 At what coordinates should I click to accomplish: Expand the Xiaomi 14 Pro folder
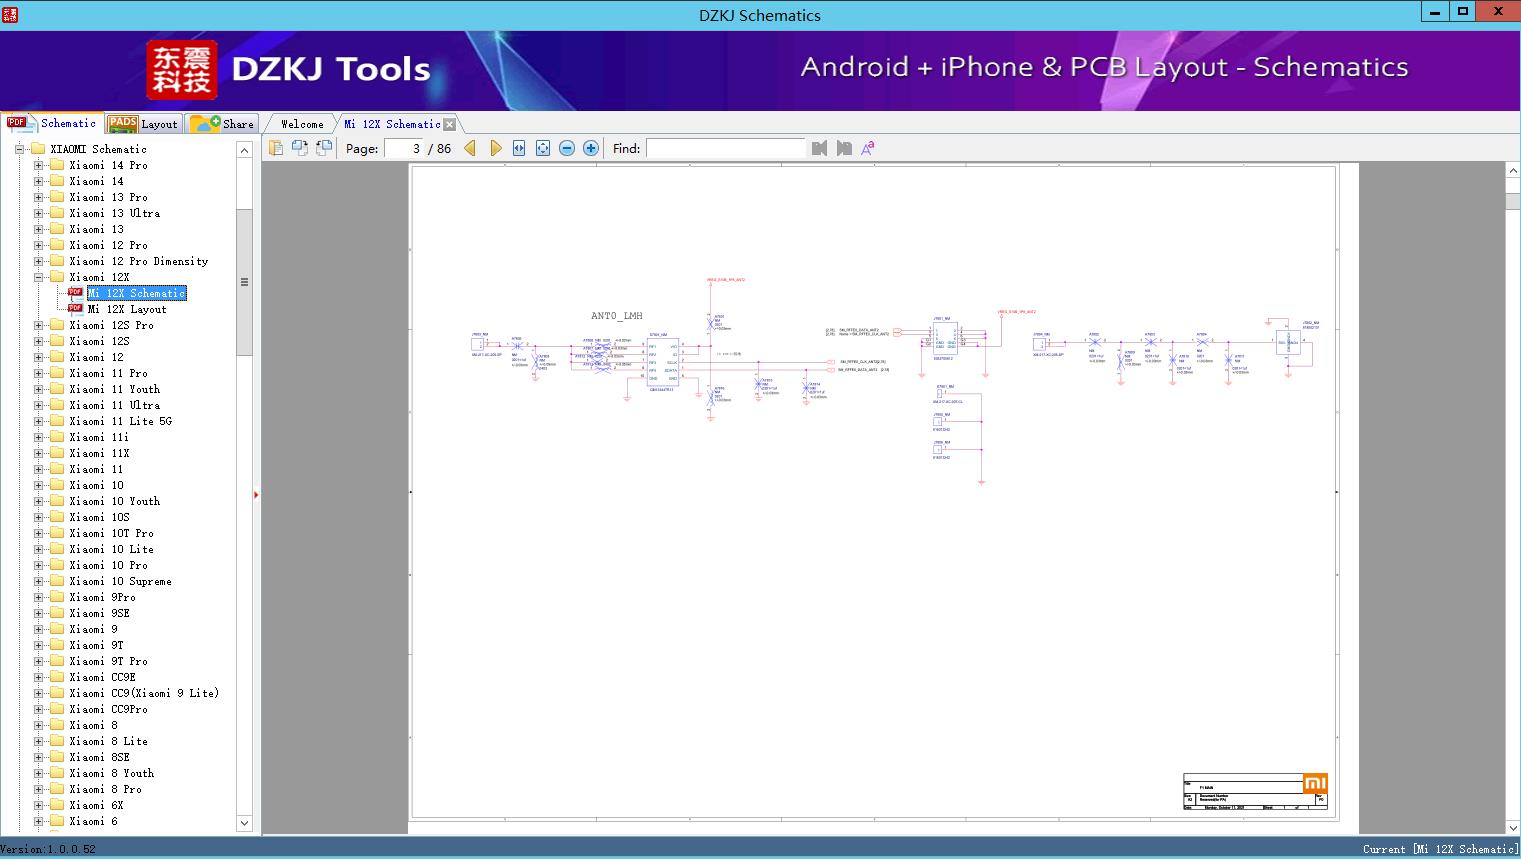click(x=38, y=165)
